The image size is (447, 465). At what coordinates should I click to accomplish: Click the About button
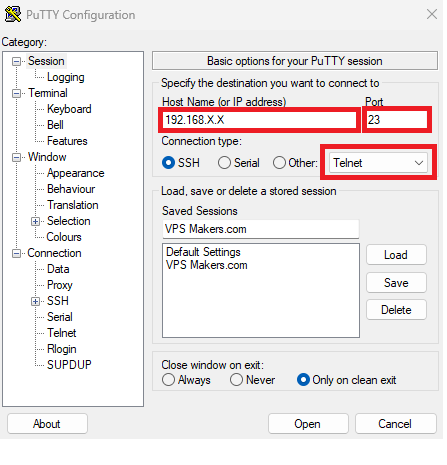click(47, 424)
